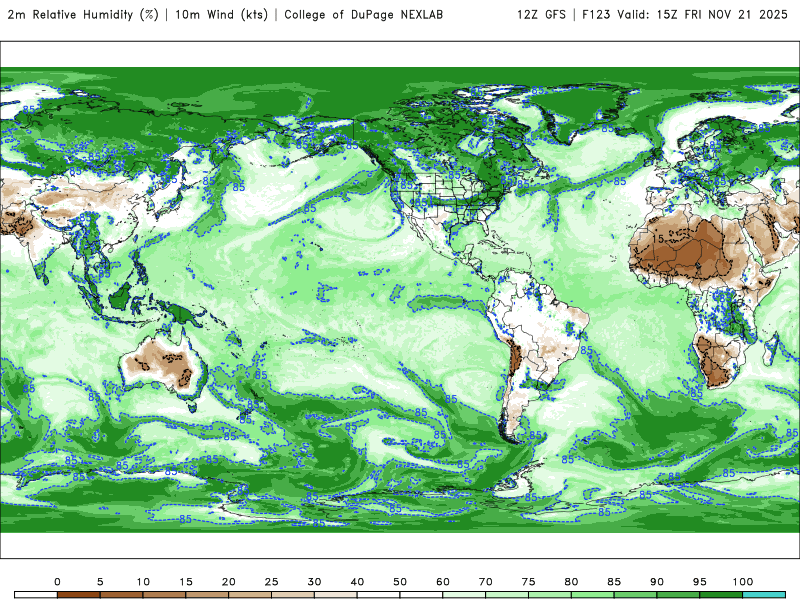Click the legend label "100"
The width and height of the screenshot is (800, 600).
(x=743, y=582)
